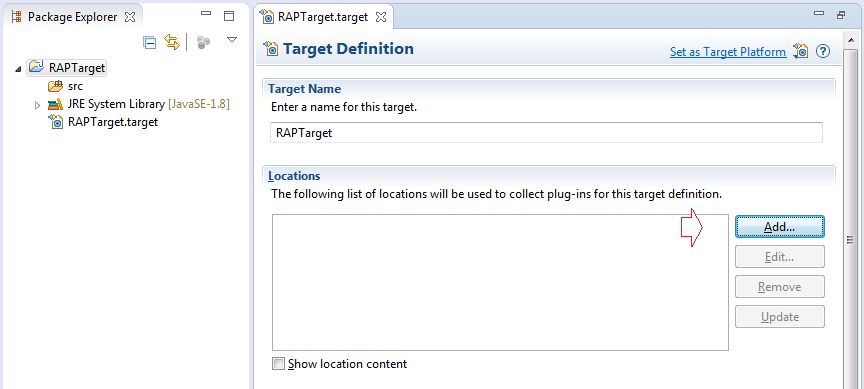Click Set as Target Platform link
The image size is (864, 389).
tap(728, 52)
